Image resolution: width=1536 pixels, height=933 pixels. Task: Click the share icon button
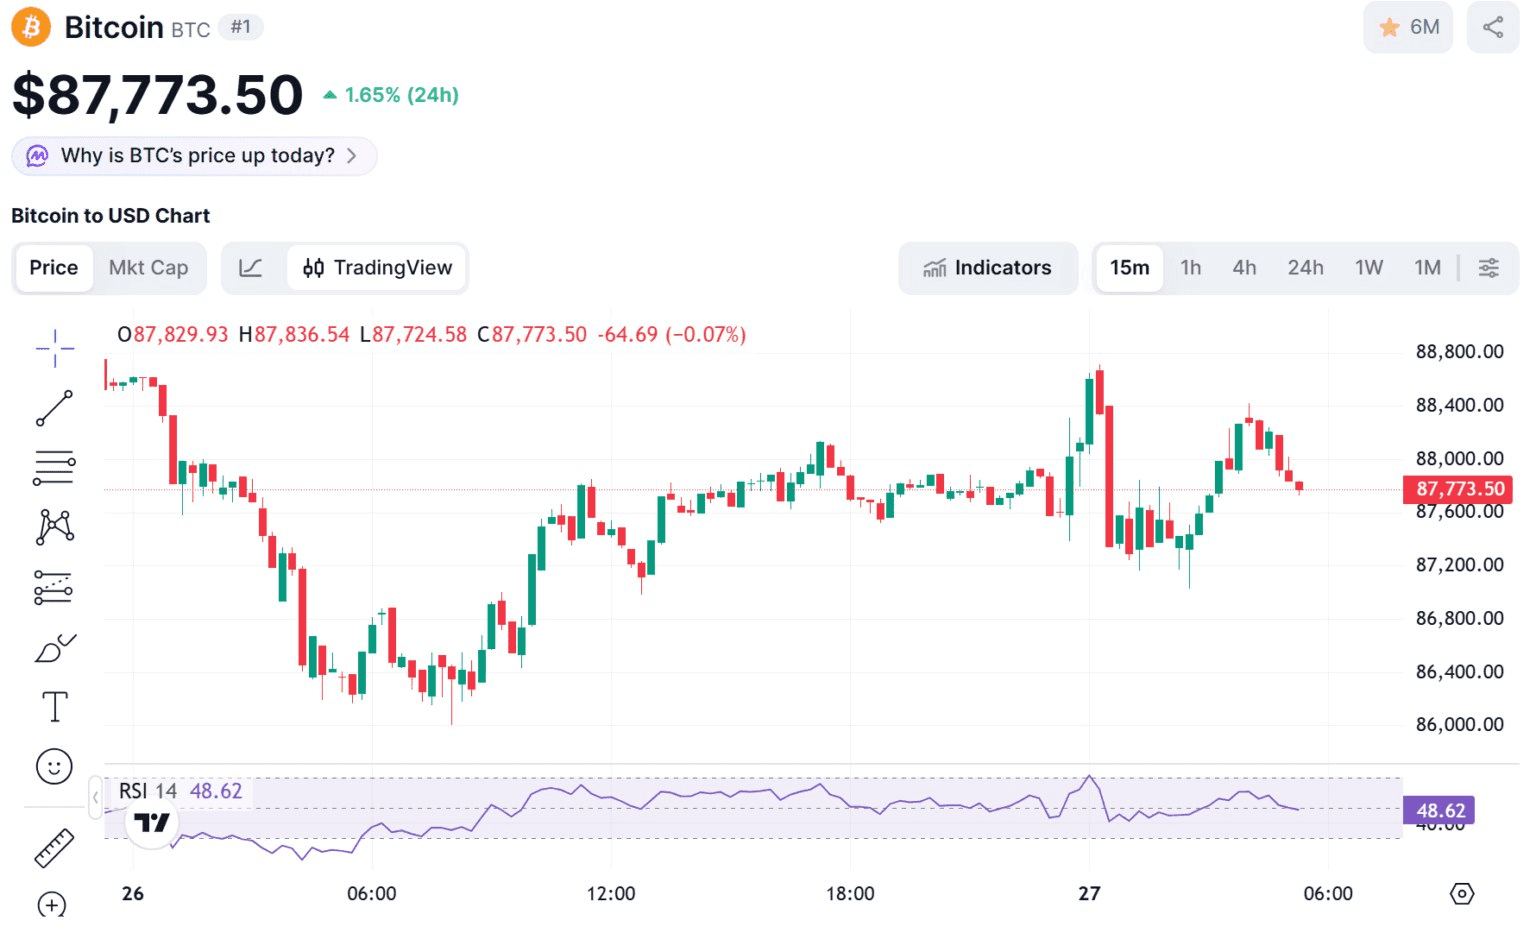[x=1492, y=27]
